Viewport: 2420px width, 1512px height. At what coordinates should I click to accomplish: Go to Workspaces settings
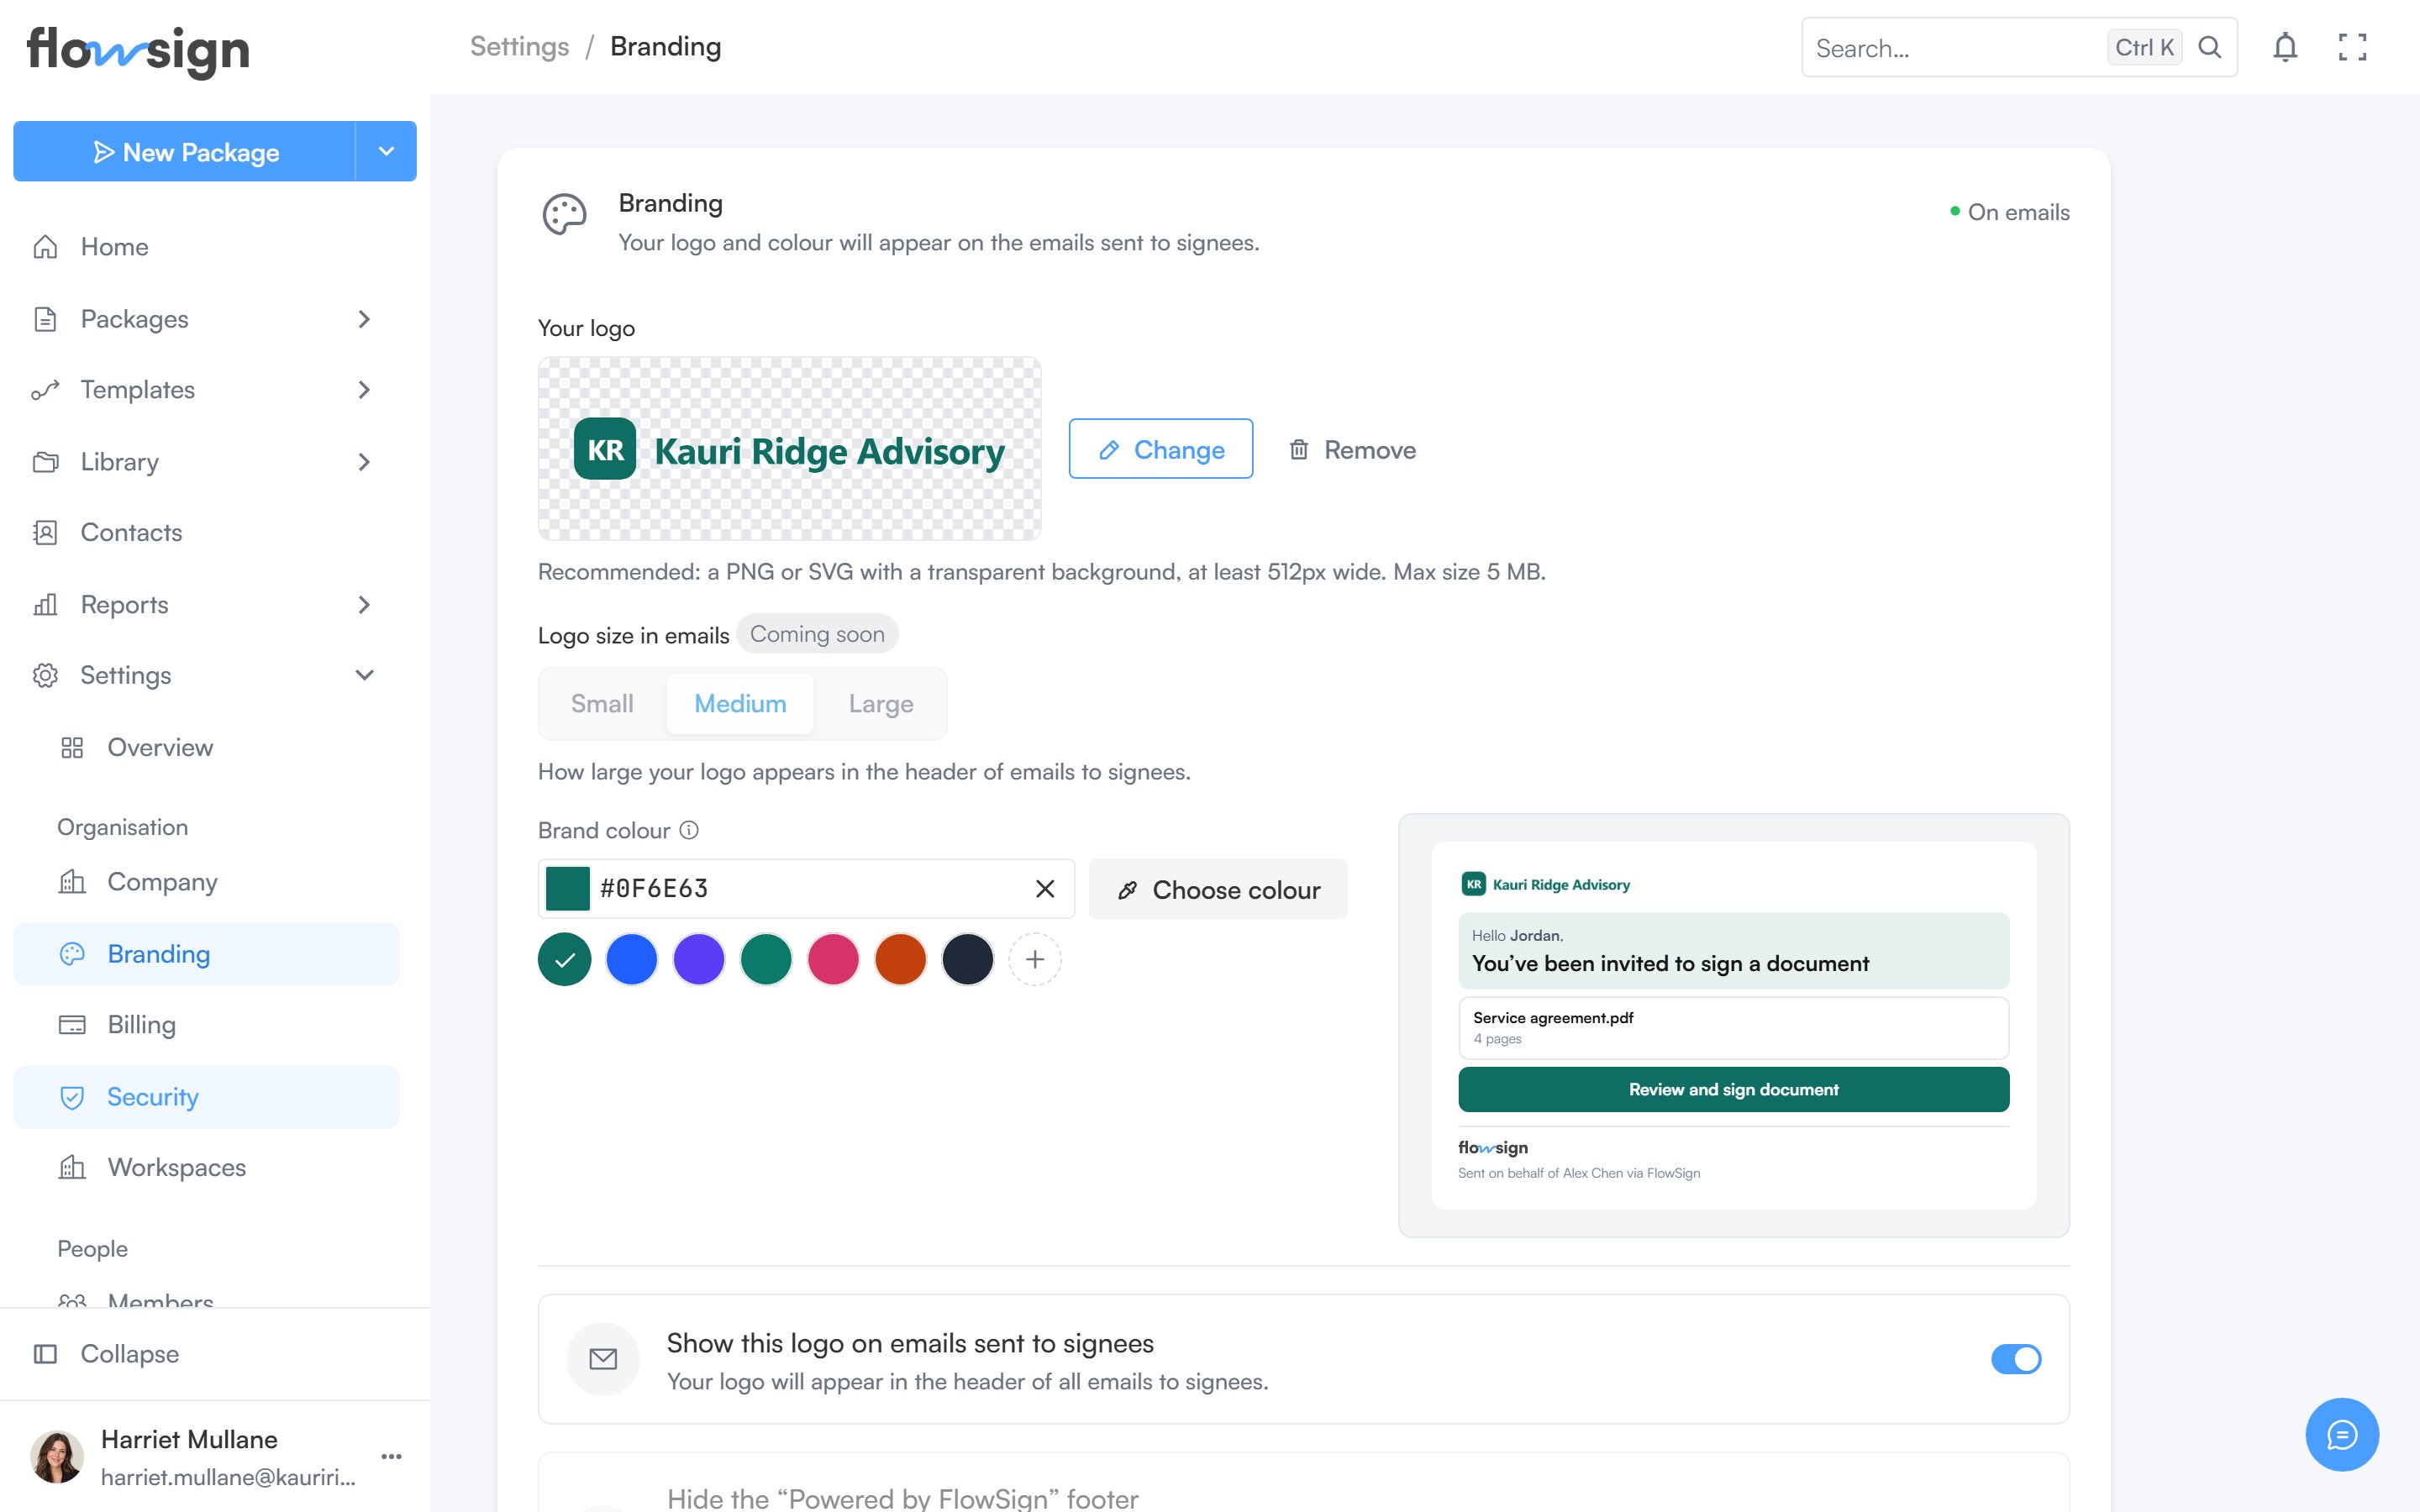[x=206, y=1167]
